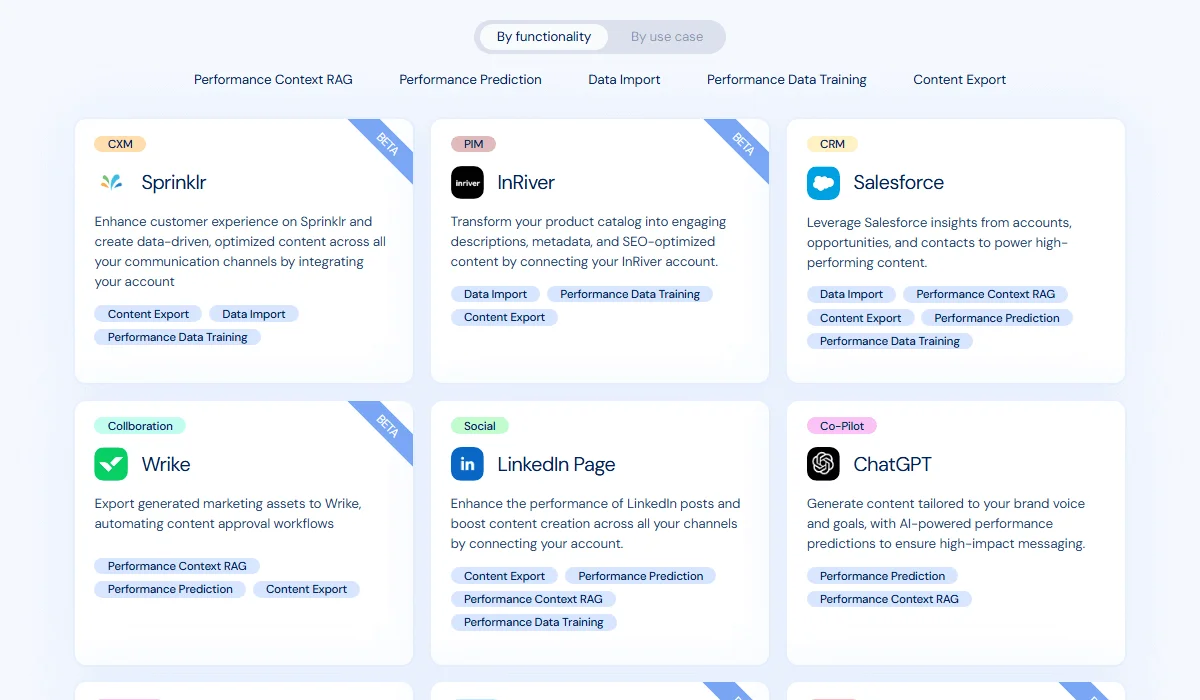
Task: Click the LinkedIn Page icon
Action: pyautogui.click(x=466, y=464)
